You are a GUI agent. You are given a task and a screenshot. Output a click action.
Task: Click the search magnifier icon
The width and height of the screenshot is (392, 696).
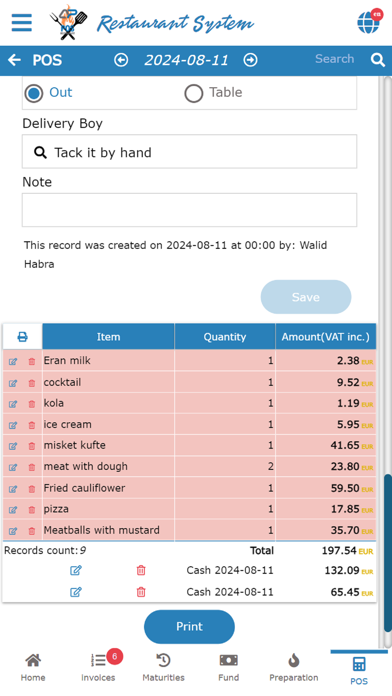[x=378, y=60]
